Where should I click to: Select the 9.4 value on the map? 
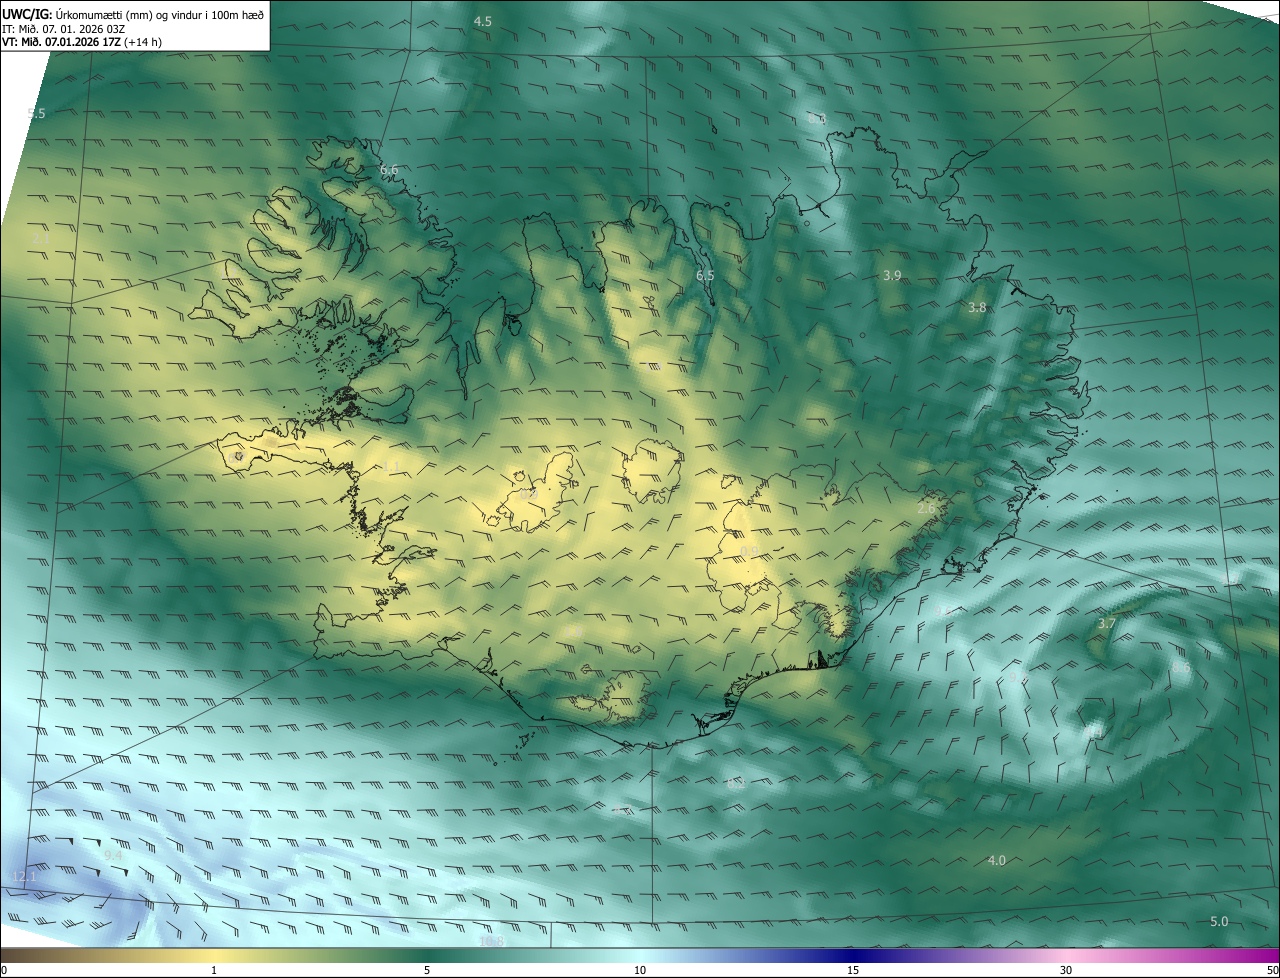pyautogui.click(x=113, y=855)
